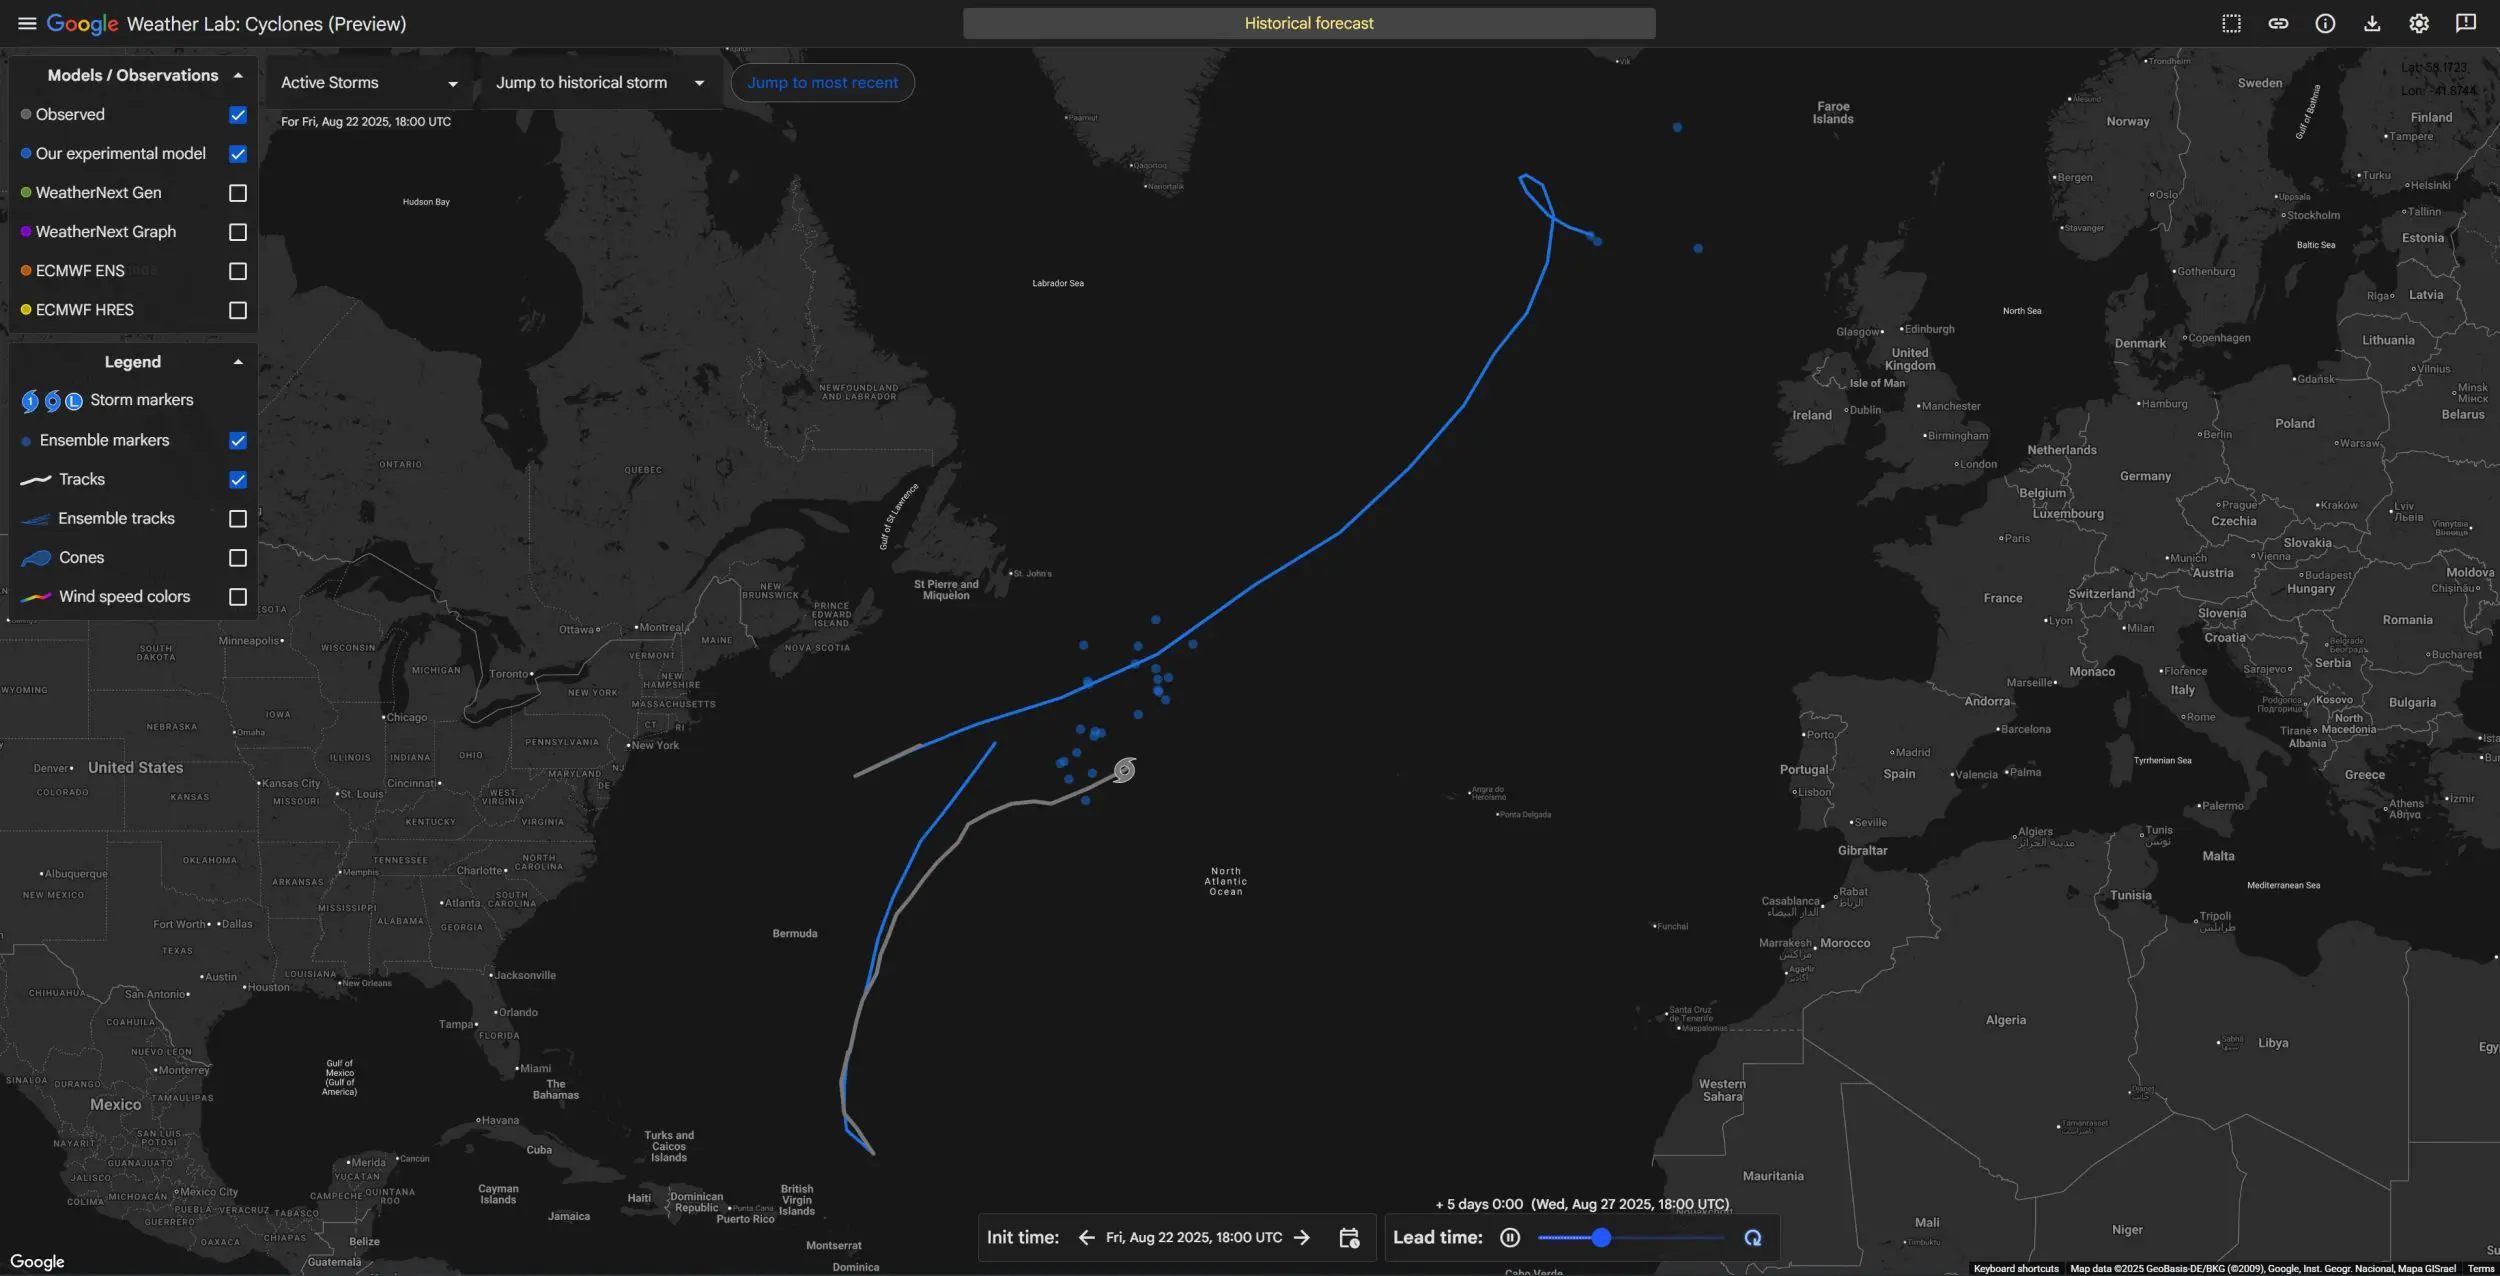Open the info circle icon

tap(2325, 23)
